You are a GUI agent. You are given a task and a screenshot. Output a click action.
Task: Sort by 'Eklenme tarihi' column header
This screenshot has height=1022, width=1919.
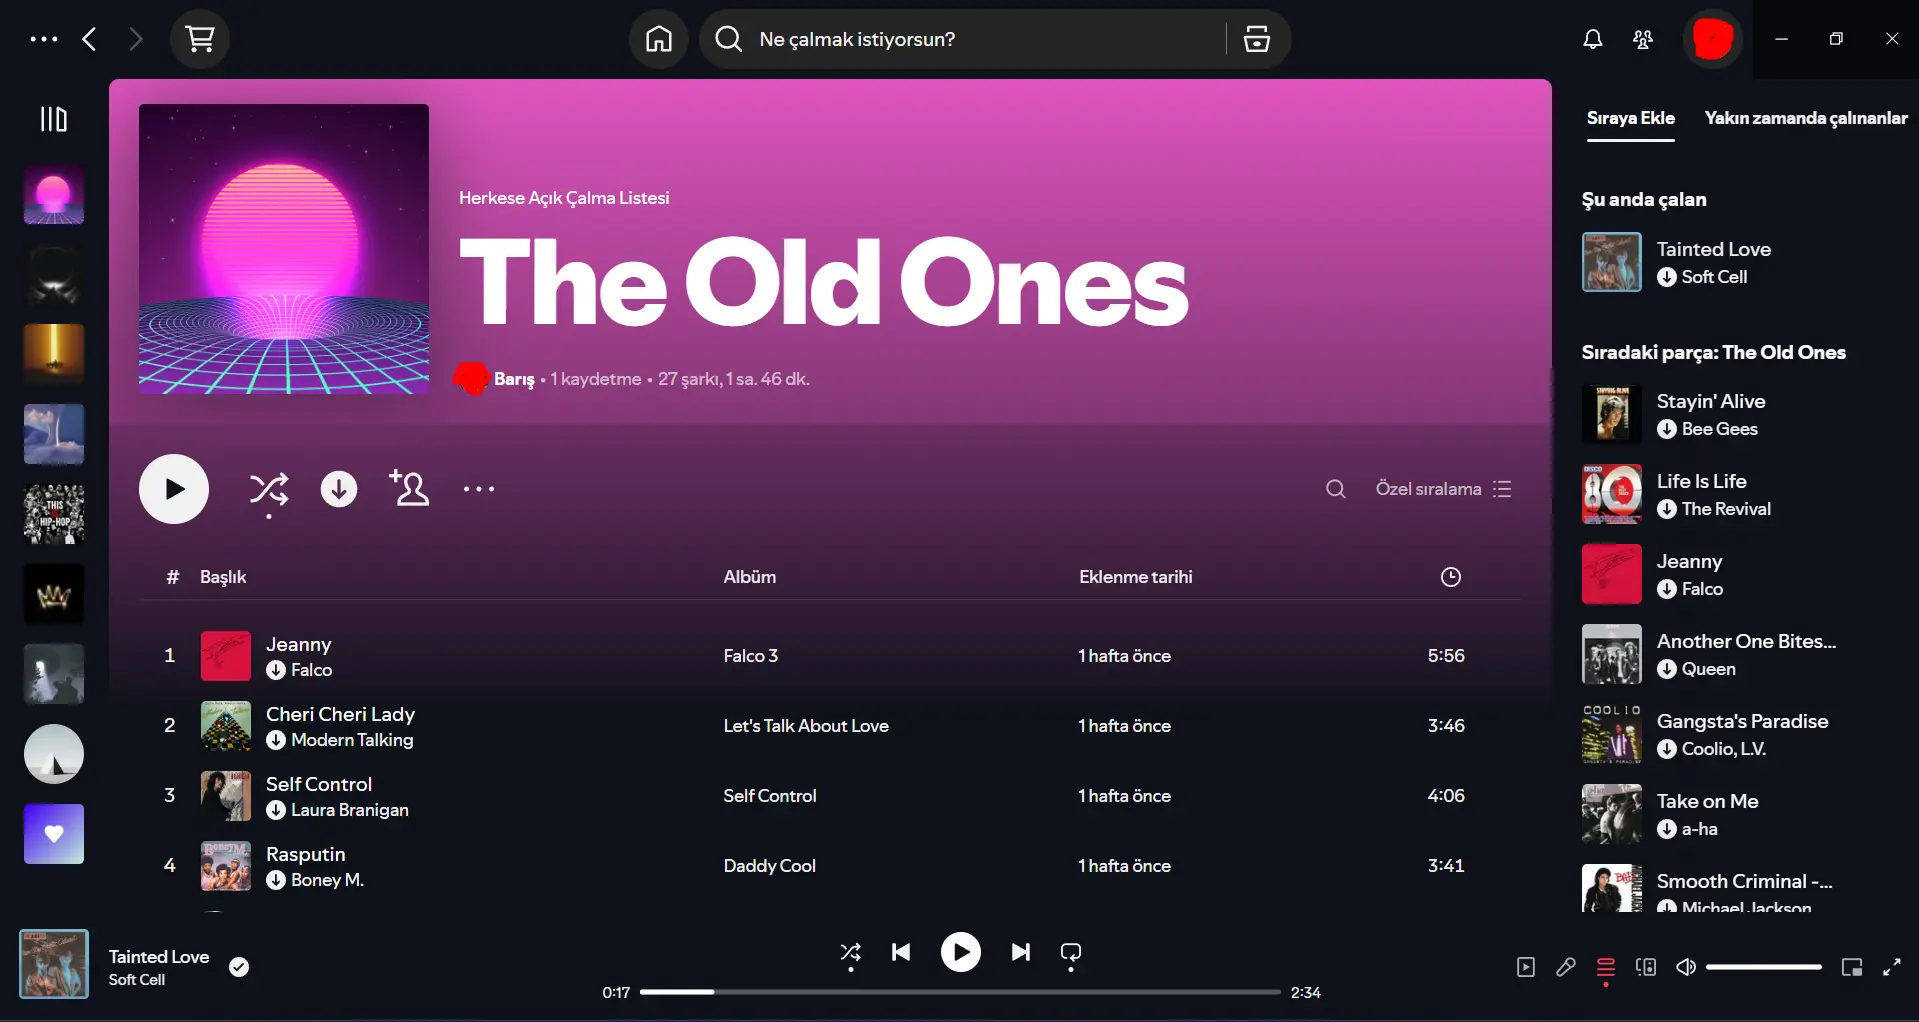1136,577
